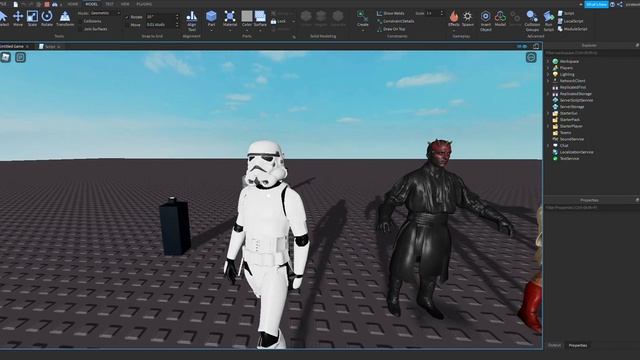Switch to the Script document tab
640x360 pixels.
tap(49, 47)
